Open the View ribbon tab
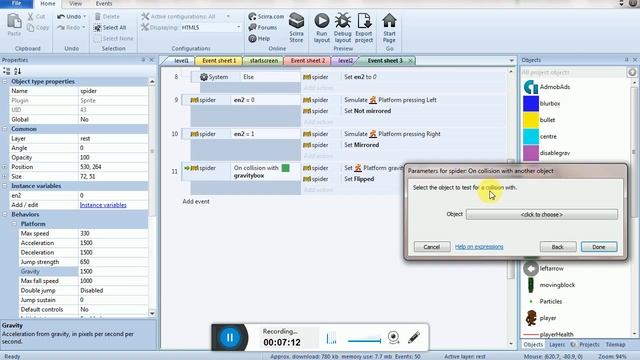640x360 pixels. coord(75,4)
